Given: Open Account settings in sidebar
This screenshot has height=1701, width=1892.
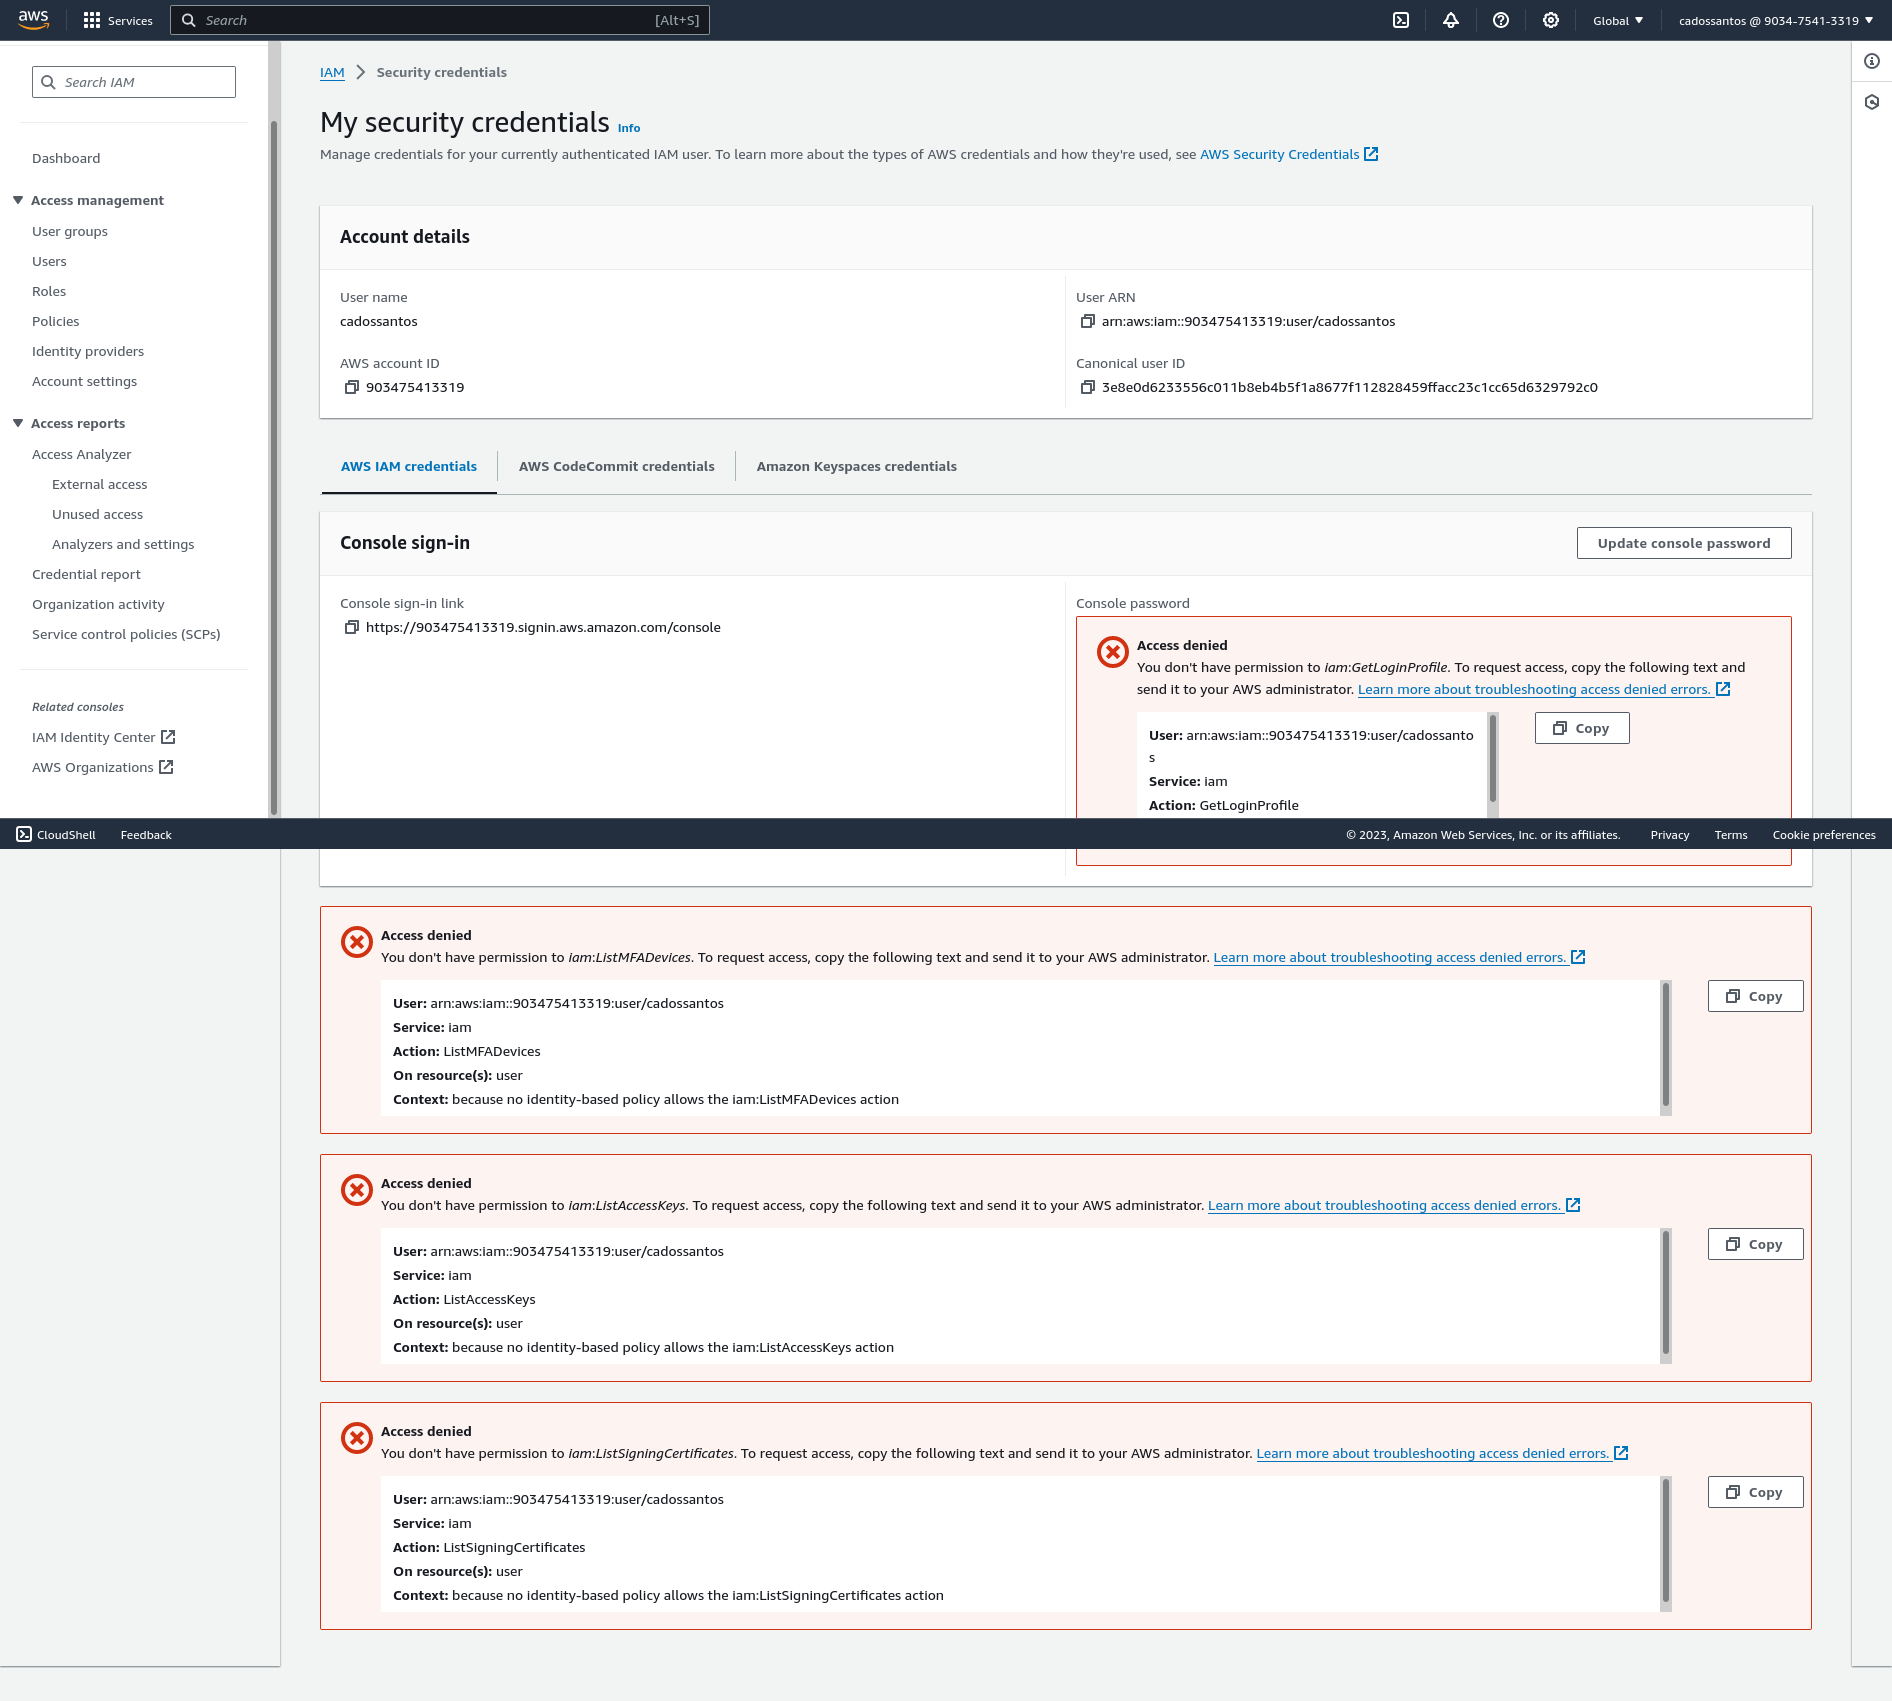Looking at the screenshot, I should pyautogui.click(x=85, y=381).
